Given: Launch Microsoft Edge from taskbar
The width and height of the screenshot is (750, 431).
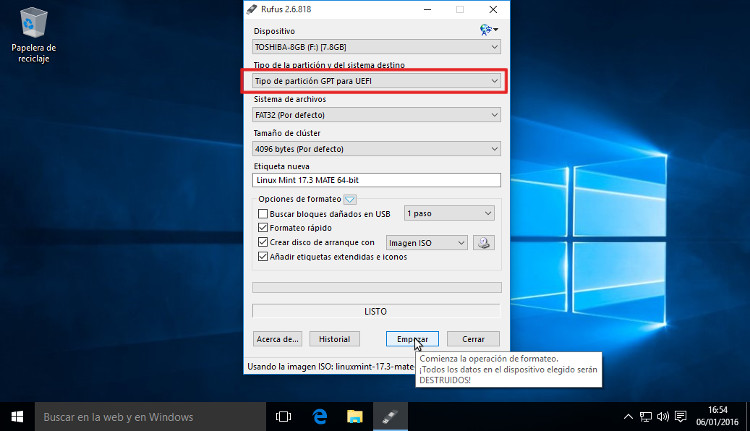Looking at the screenshot, I should coord(320,417).
